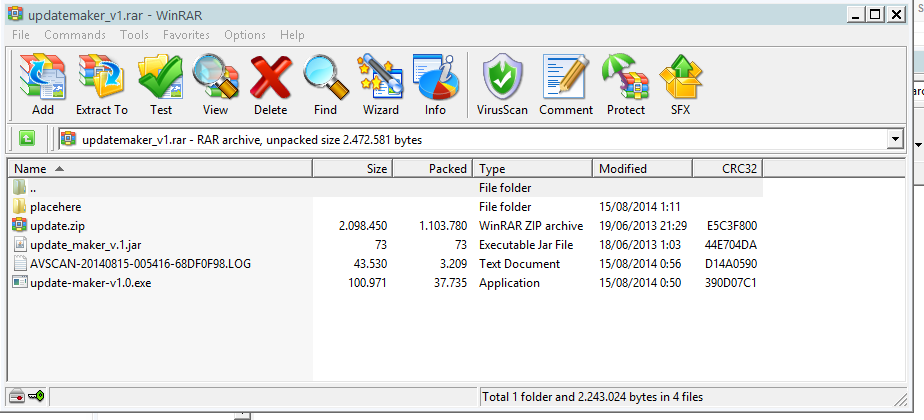Click the Application type cell
The height and width of the screenshot is (420, 924).
click(509, 283)
